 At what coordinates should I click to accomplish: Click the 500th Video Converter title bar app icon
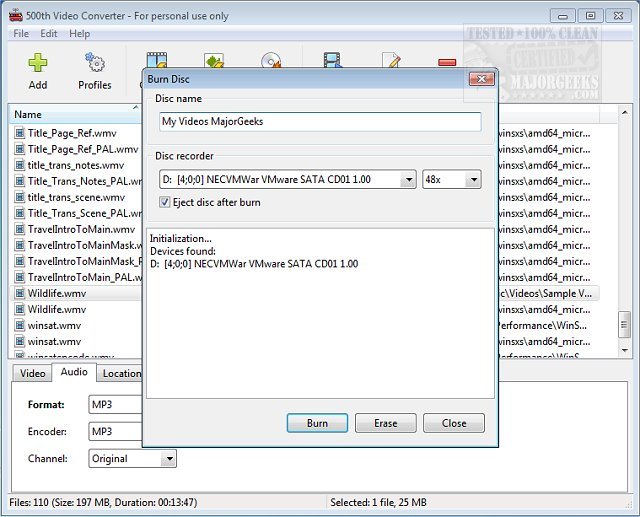click(16, 16)
